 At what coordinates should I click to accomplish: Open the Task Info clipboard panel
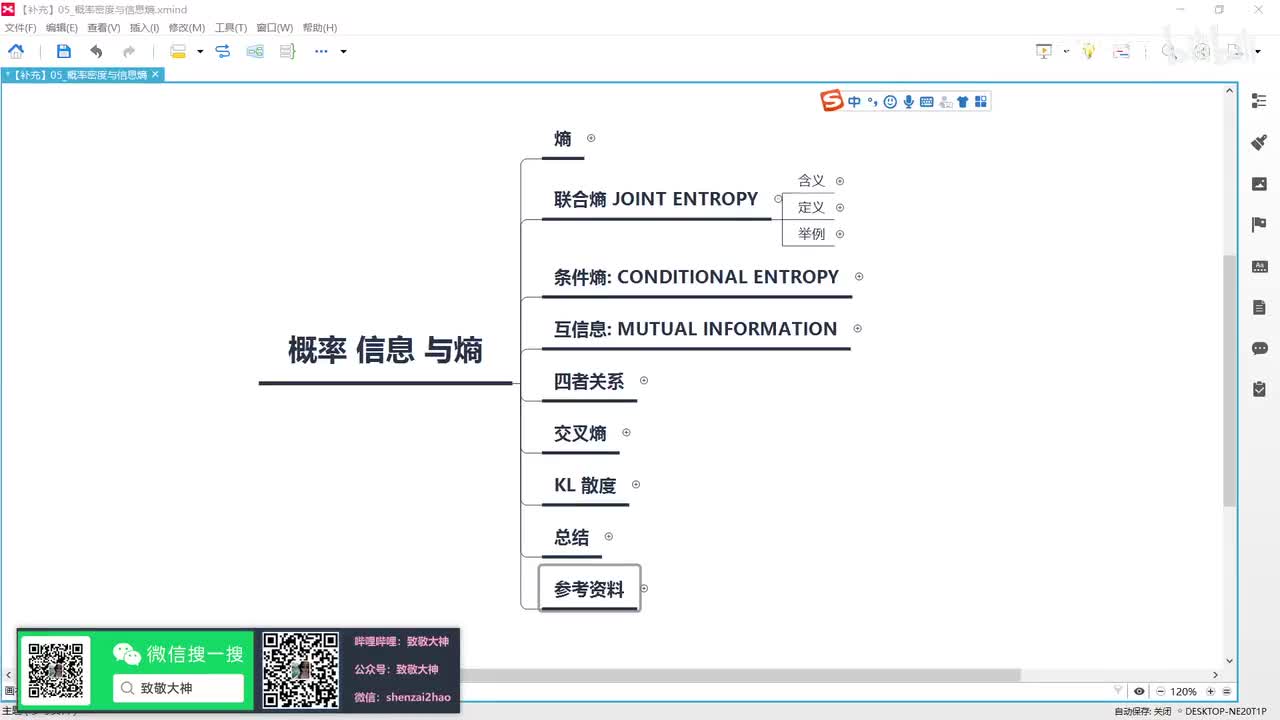(x=1259, y=389)
